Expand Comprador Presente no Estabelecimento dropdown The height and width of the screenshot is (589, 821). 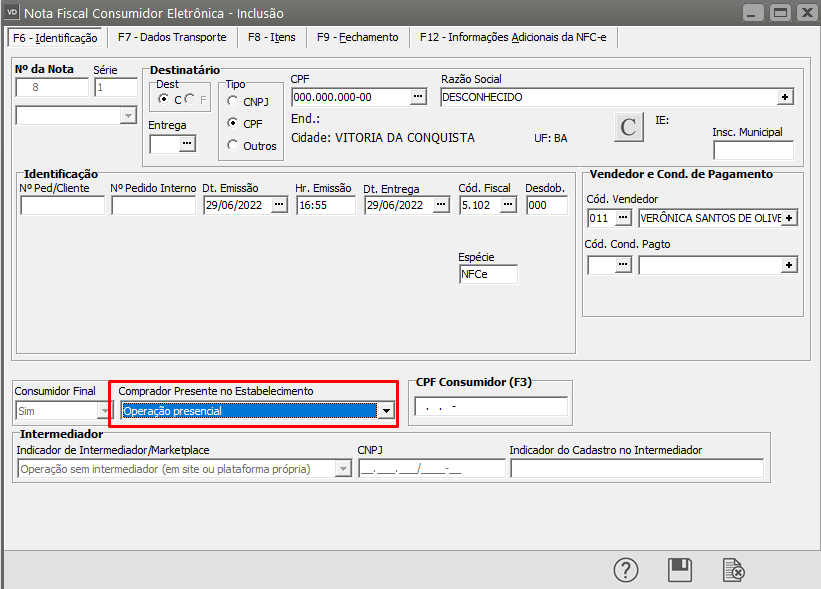pyautogui.click(x=386, y=410)
